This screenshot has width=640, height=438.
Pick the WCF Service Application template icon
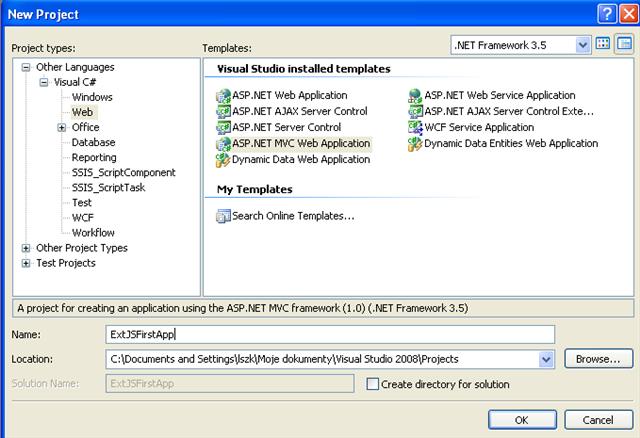(x=415, y=127)
